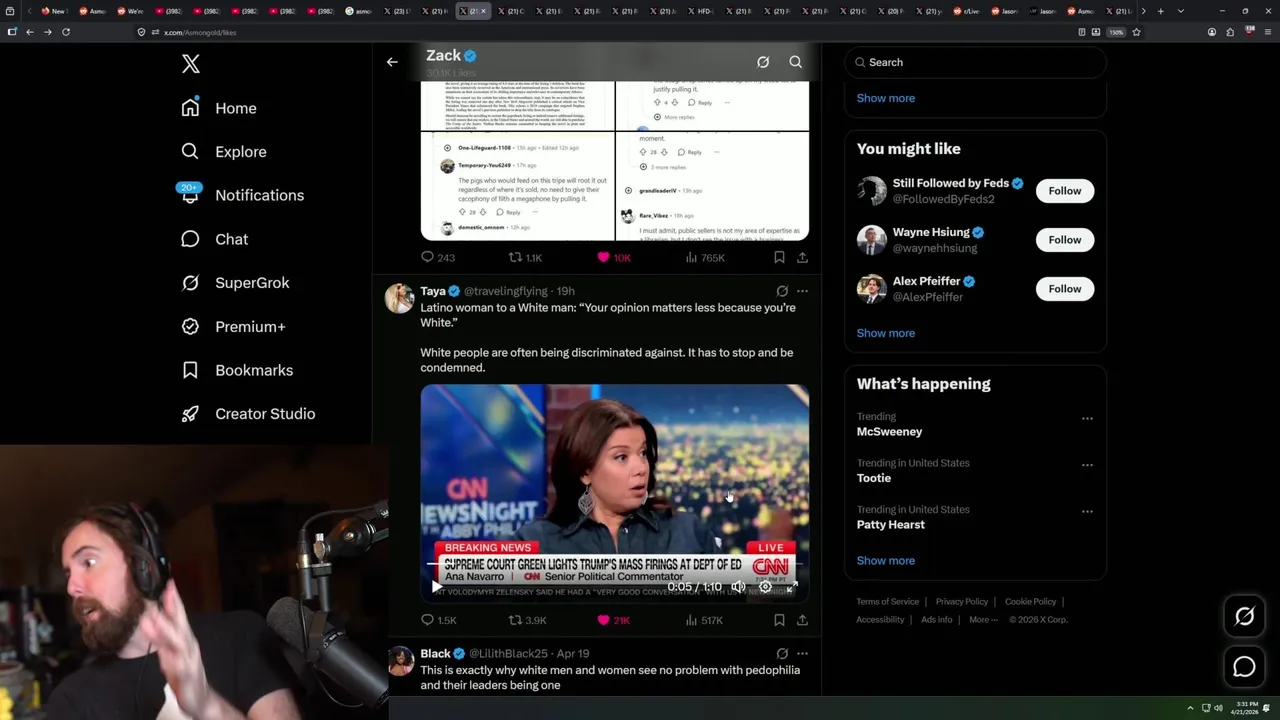Click the CNN video progress bar
This screenshot has width=1280, height=720.
(x=614, y=563)
